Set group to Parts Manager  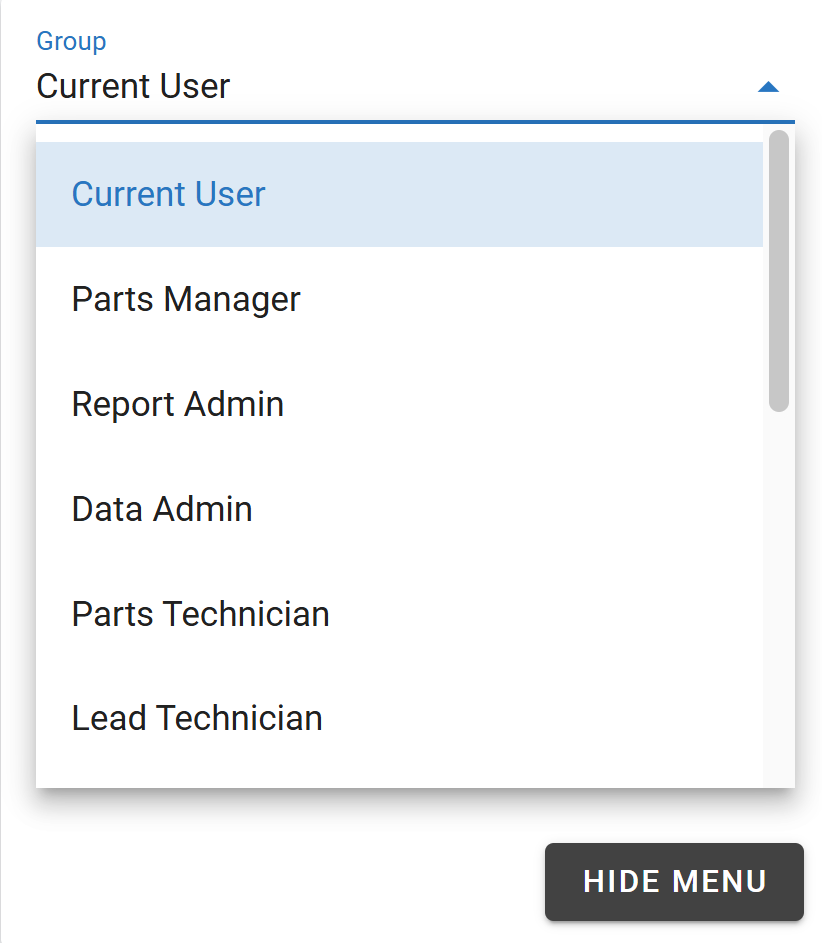point(186,299)
